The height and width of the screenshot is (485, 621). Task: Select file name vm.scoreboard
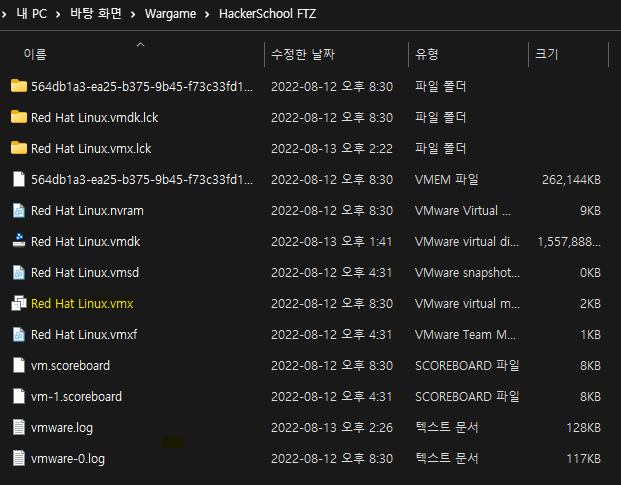click(x=70, y=365)
